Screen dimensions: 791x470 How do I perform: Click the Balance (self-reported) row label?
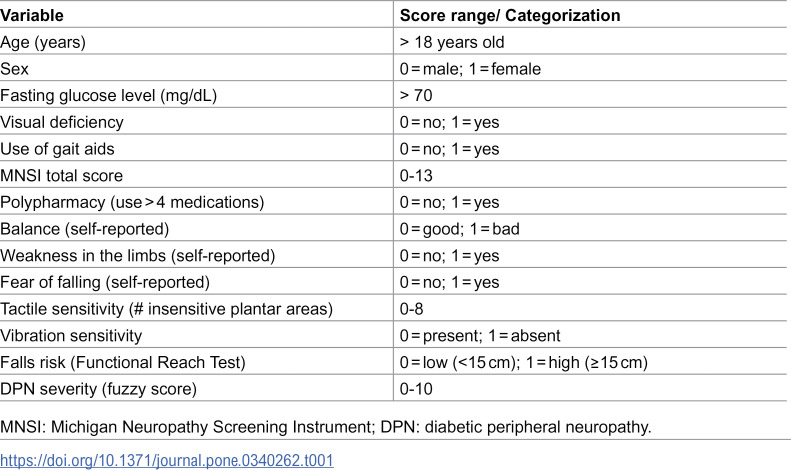(x=84, y=229)
